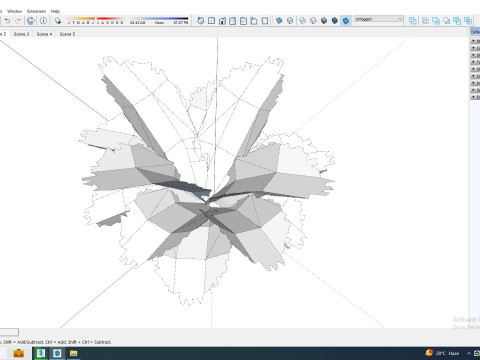Switch to the Scene 4 tab

(x=44, y=34)
